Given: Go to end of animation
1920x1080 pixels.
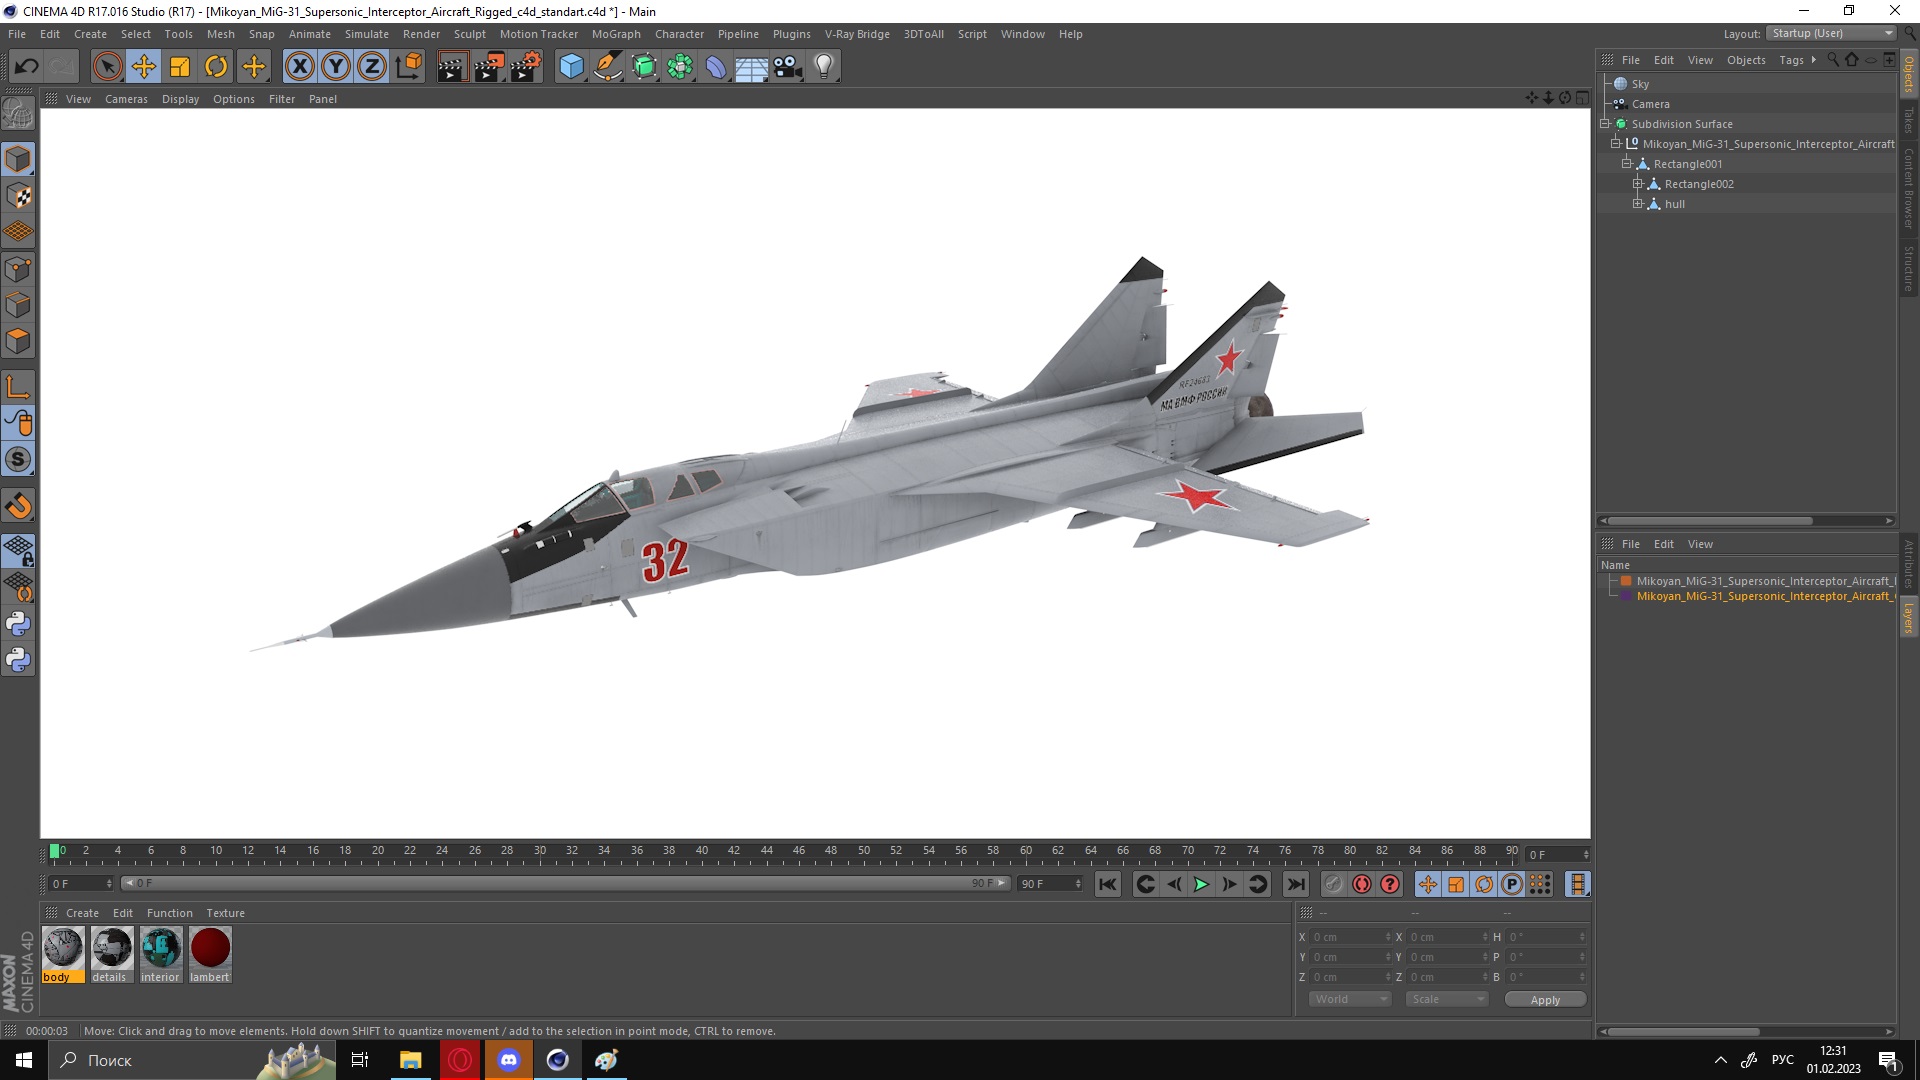Looking at the screenshot, I should coord(1295,884).
